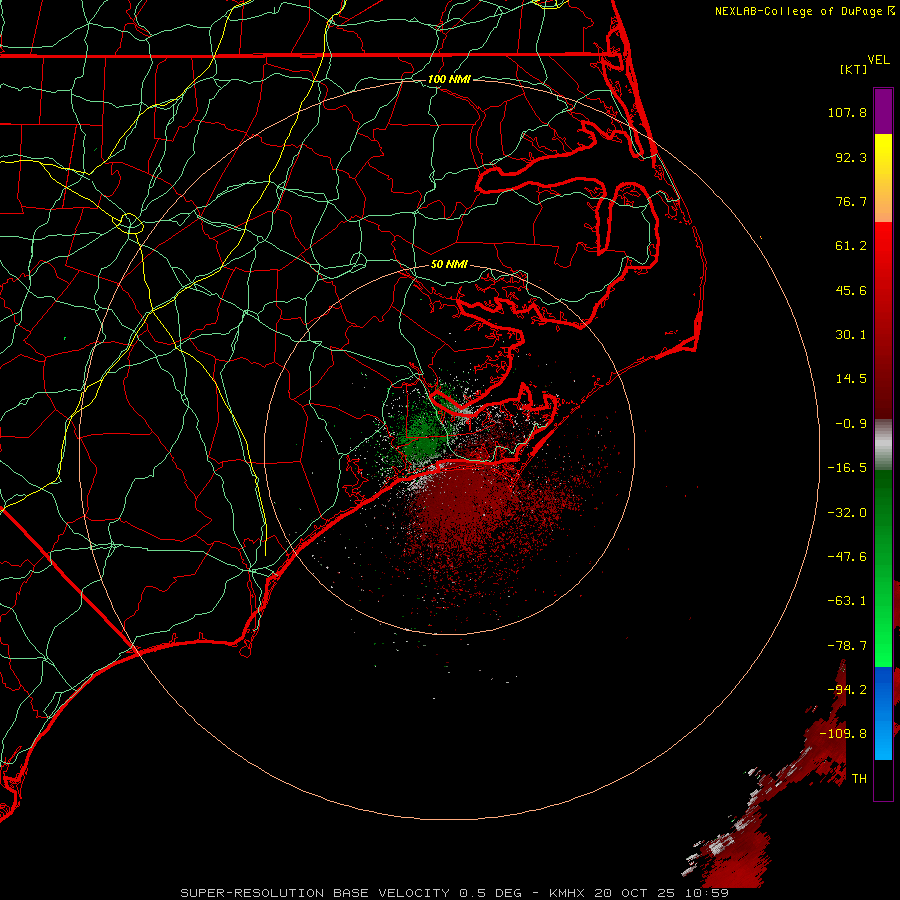Click the -109.8 value on the velocity scale
The width and height of the screenshot is (900, 900).
tap(844, 734)
